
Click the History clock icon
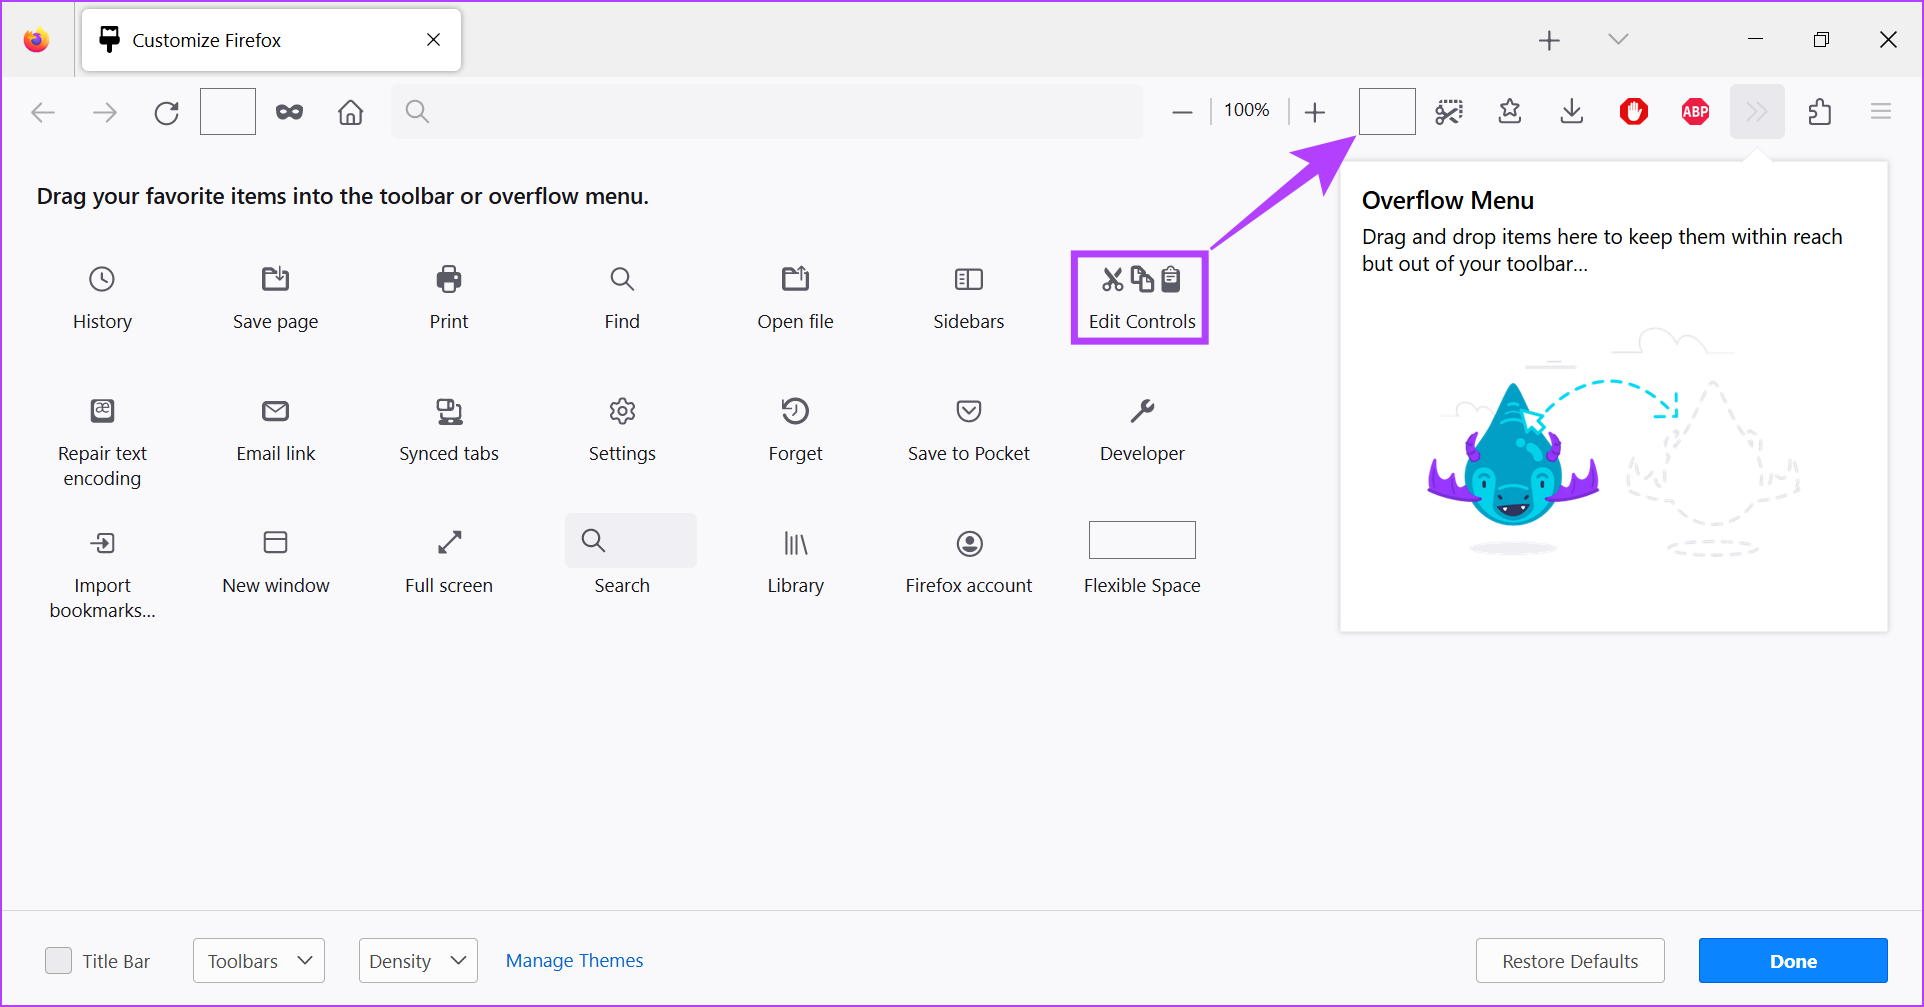pos(102,279)
